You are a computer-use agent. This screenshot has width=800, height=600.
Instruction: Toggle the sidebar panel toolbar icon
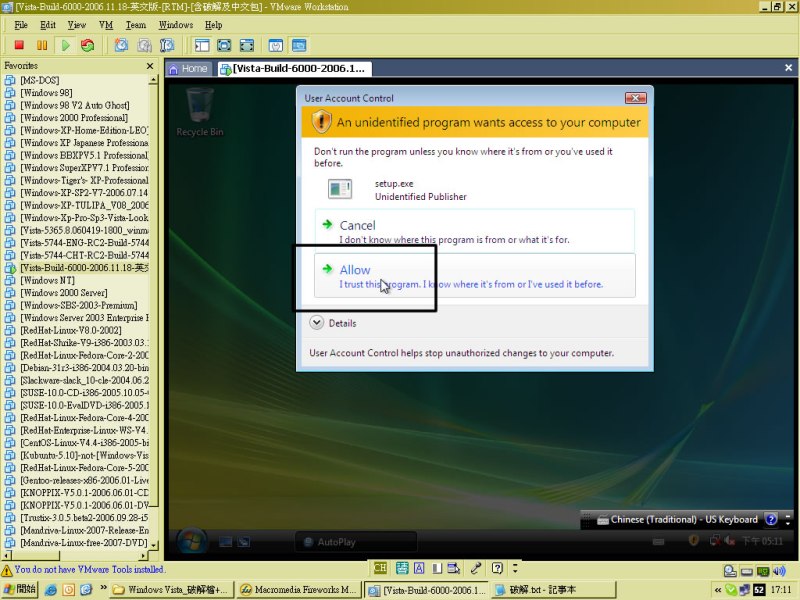[202, 45]
